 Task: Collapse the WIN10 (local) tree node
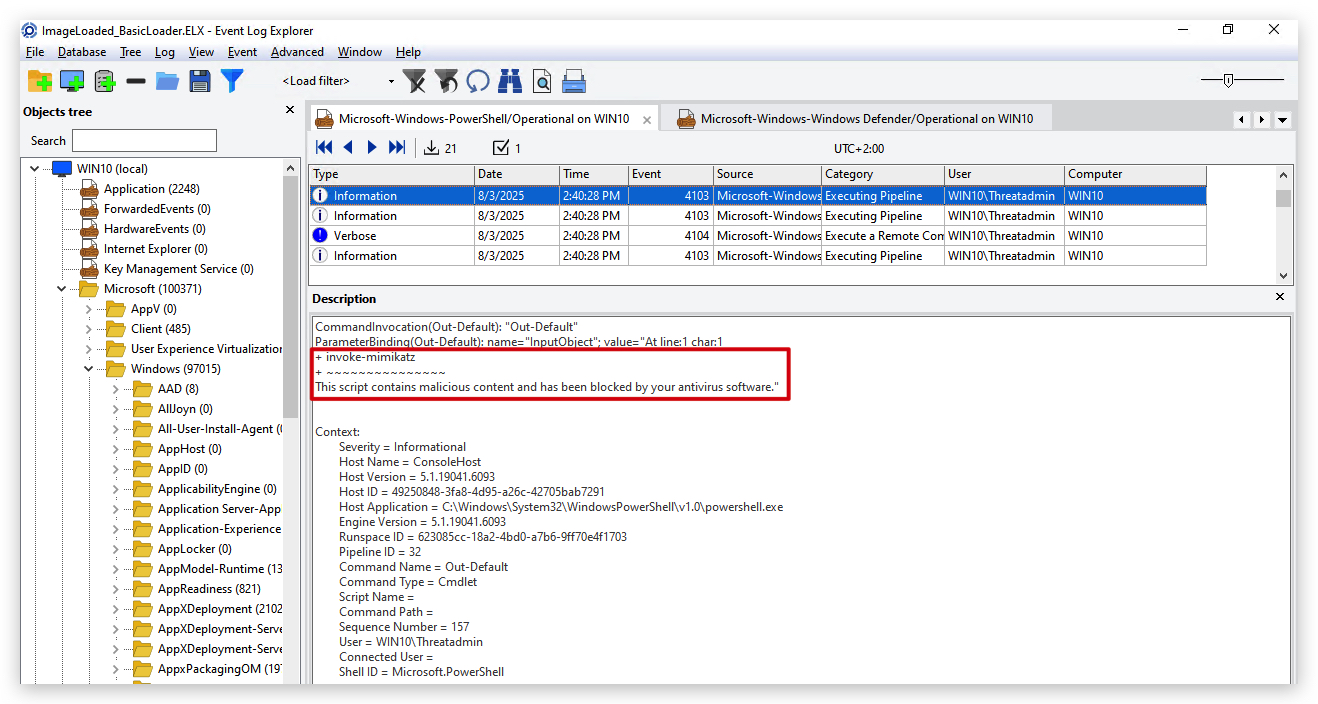[35, 169]
